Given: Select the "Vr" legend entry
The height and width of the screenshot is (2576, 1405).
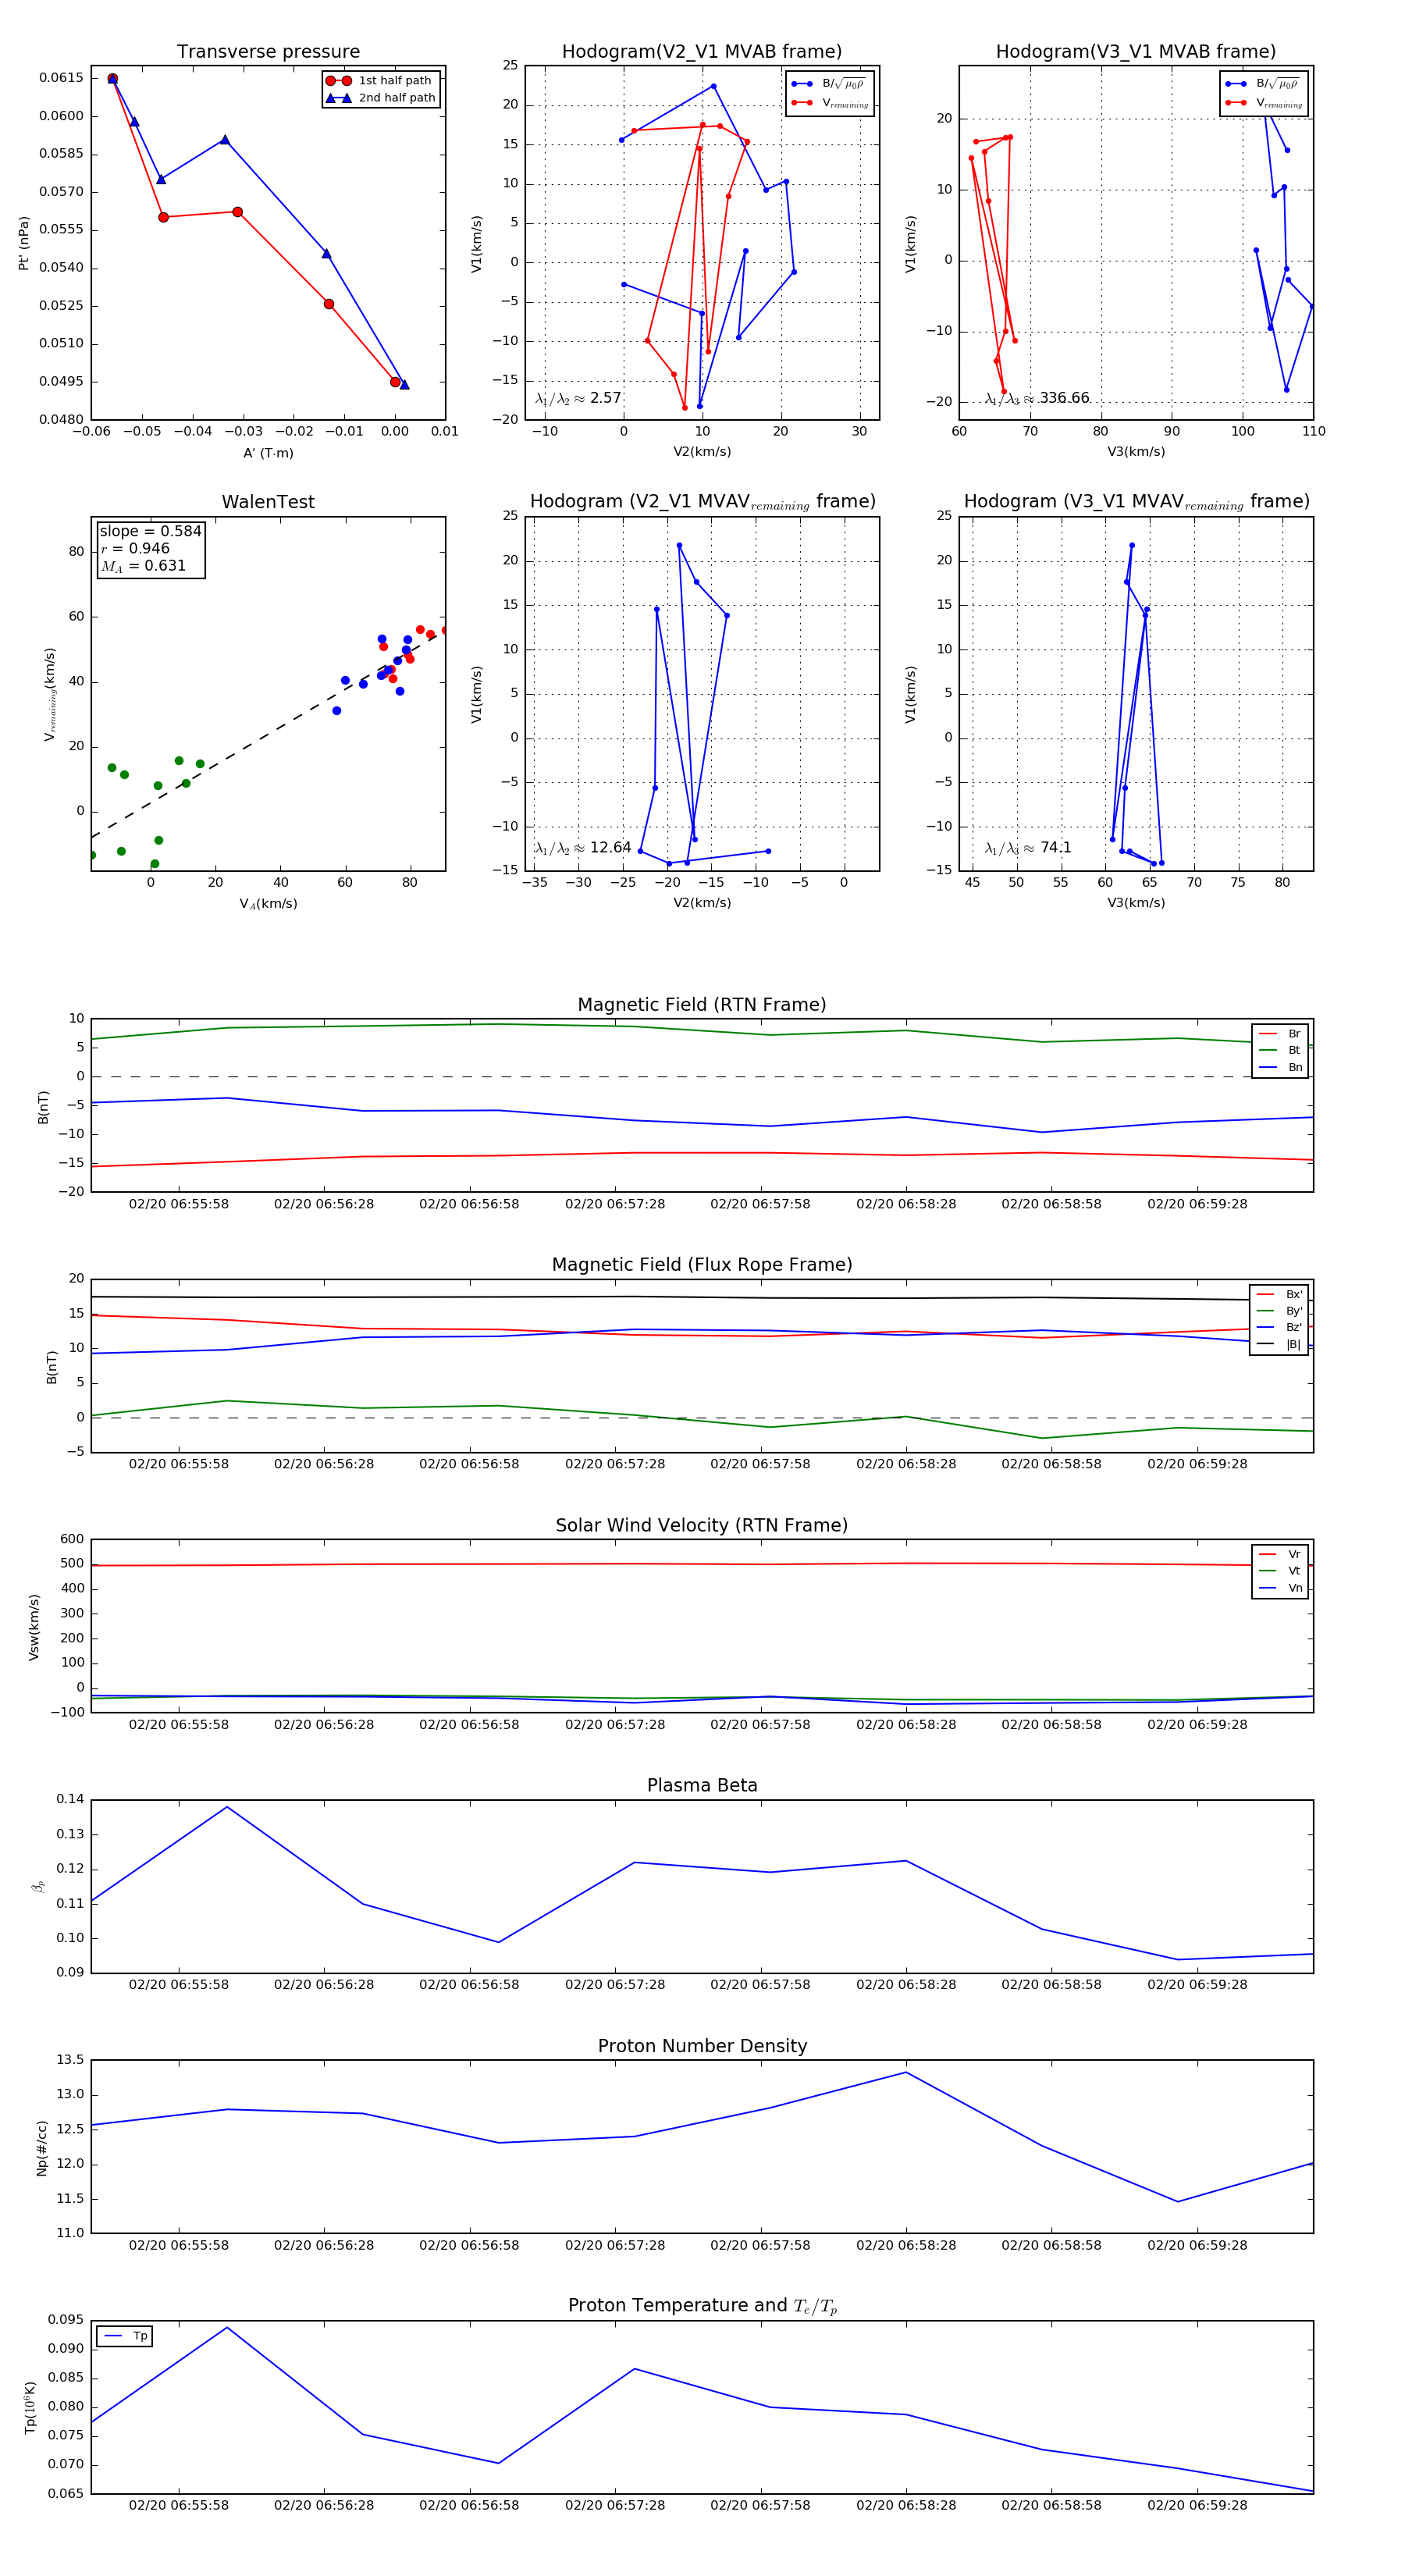Looking at the screenshot, I should pos(1280,1554).
